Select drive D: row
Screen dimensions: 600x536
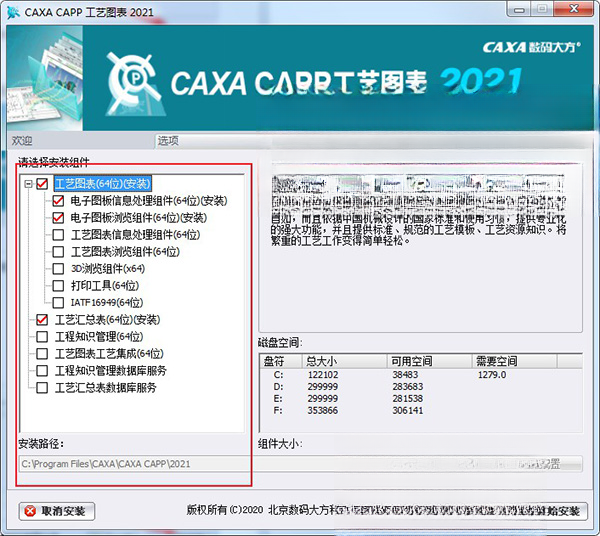click(421, 386)
